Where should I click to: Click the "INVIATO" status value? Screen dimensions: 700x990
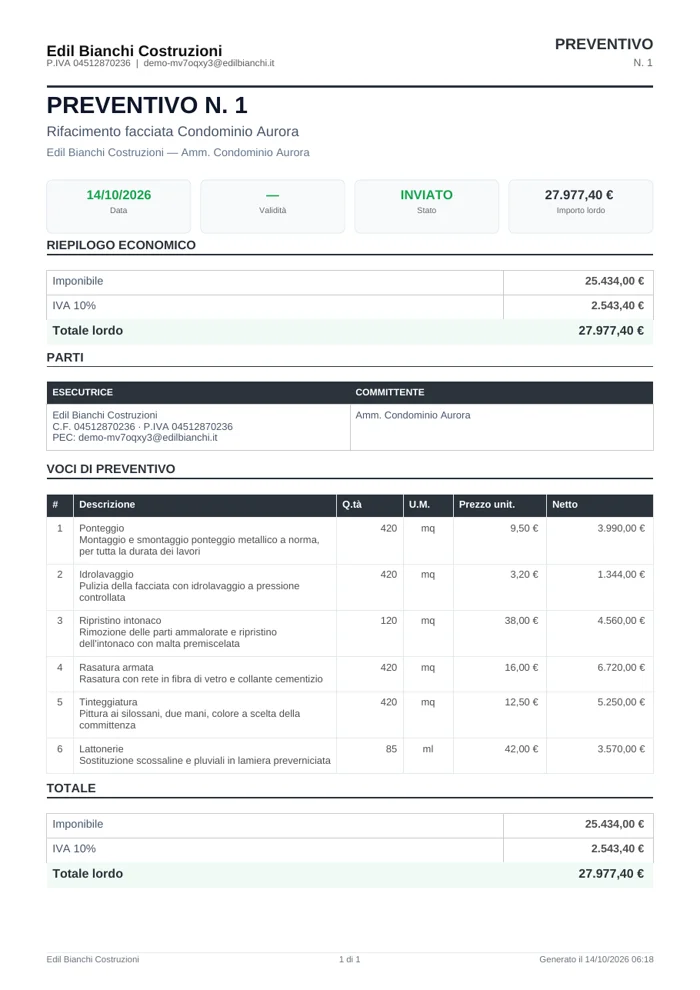(427, 194)
